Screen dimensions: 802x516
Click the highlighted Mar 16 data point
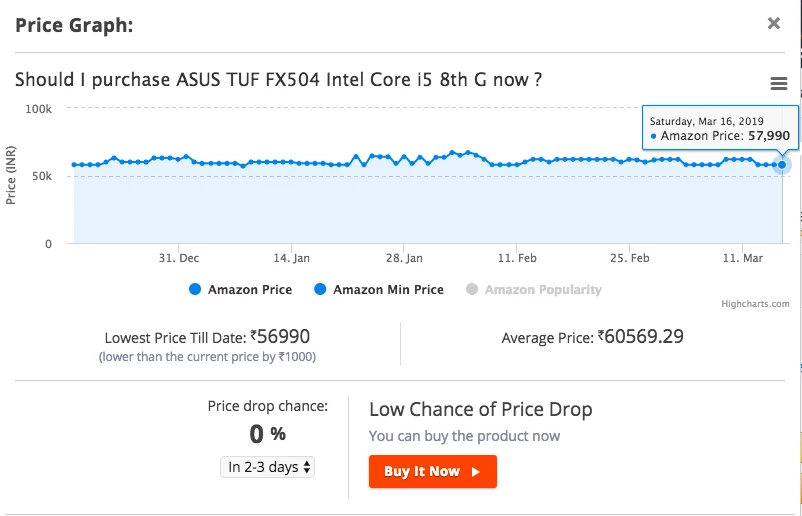click(x=782, y=165)
